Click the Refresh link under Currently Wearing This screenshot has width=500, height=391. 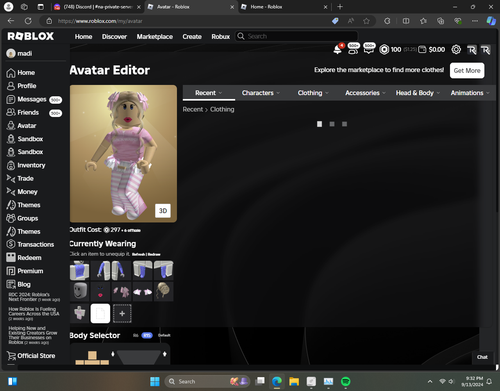pos(138,254)
